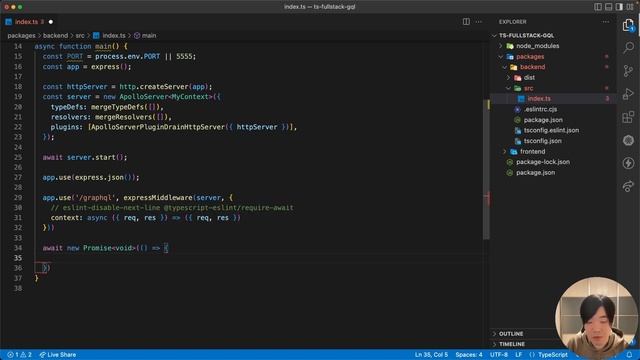The height and width of the screenshot is (360, 640).
Task: Click backend breadcrumb segment
Action: (x=56, y=36)
